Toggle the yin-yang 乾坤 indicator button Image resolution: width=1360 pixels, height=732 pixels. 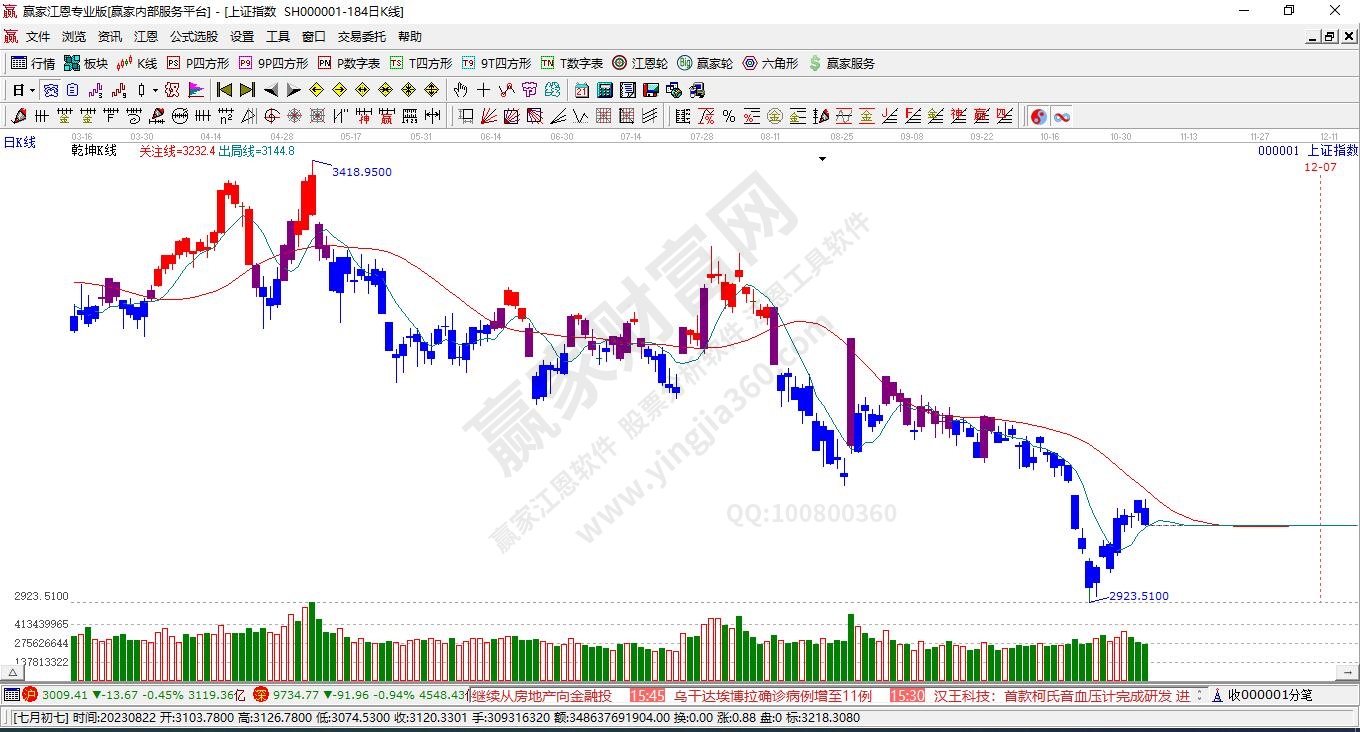(1038, 116)
